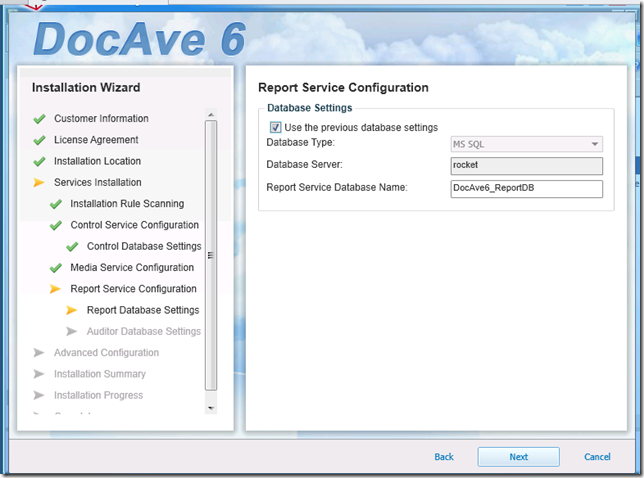This screenshot has height=478, width=644.
Task: Click the Next button
Action: click(x=518, y=457)
